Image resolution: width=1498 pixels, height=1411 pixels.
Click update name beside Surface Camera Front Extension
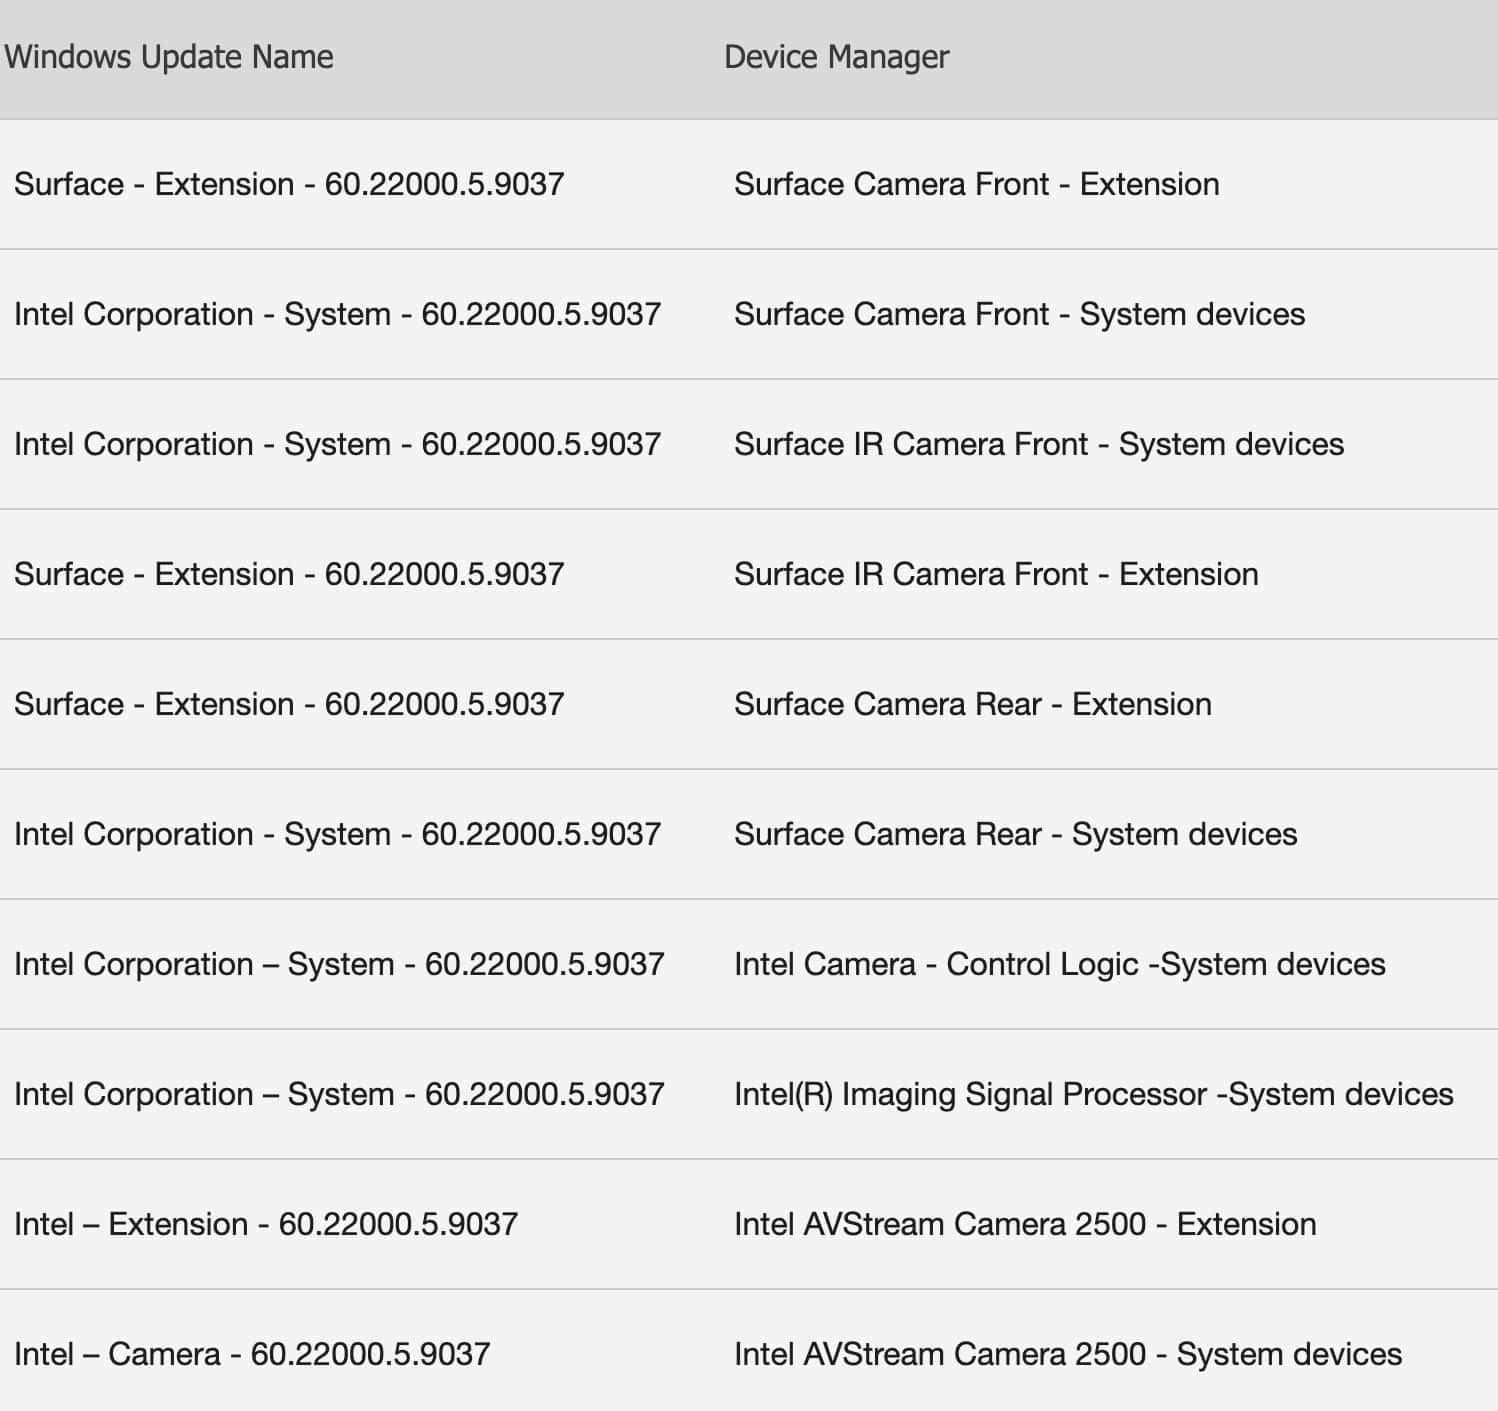click(x=289, y=184)
